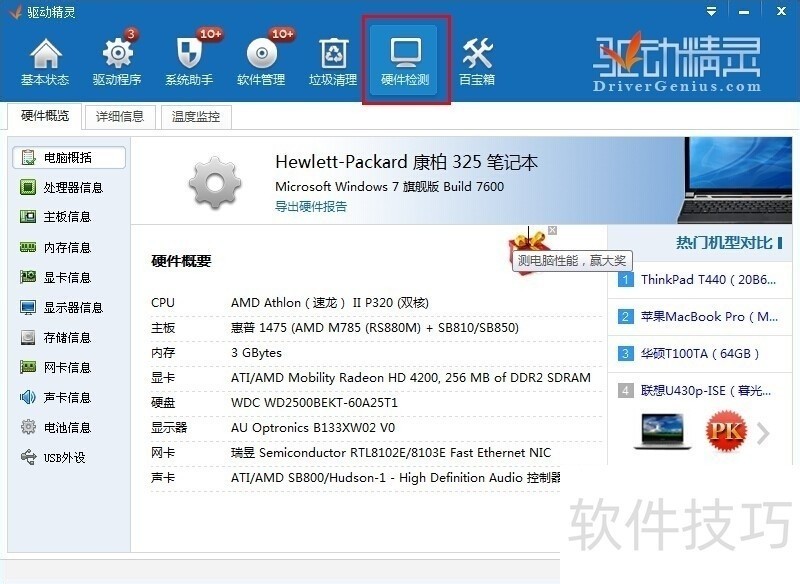View 显卡信息 graphics card details

[62, 277]
